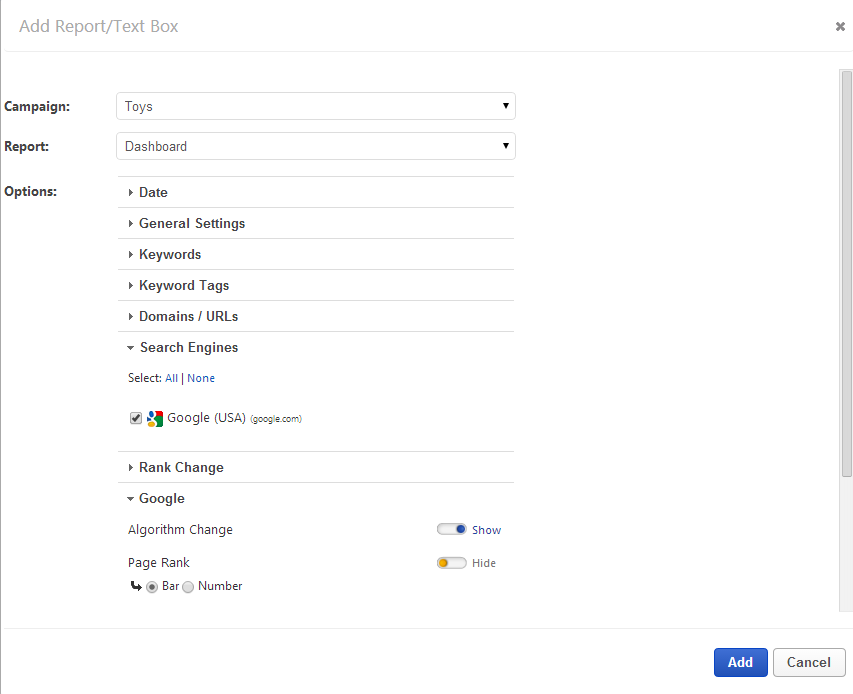The width and height of the screenshot is (853, 694).
Task: Expand the Date options section
Action: (x=153, y=192)
